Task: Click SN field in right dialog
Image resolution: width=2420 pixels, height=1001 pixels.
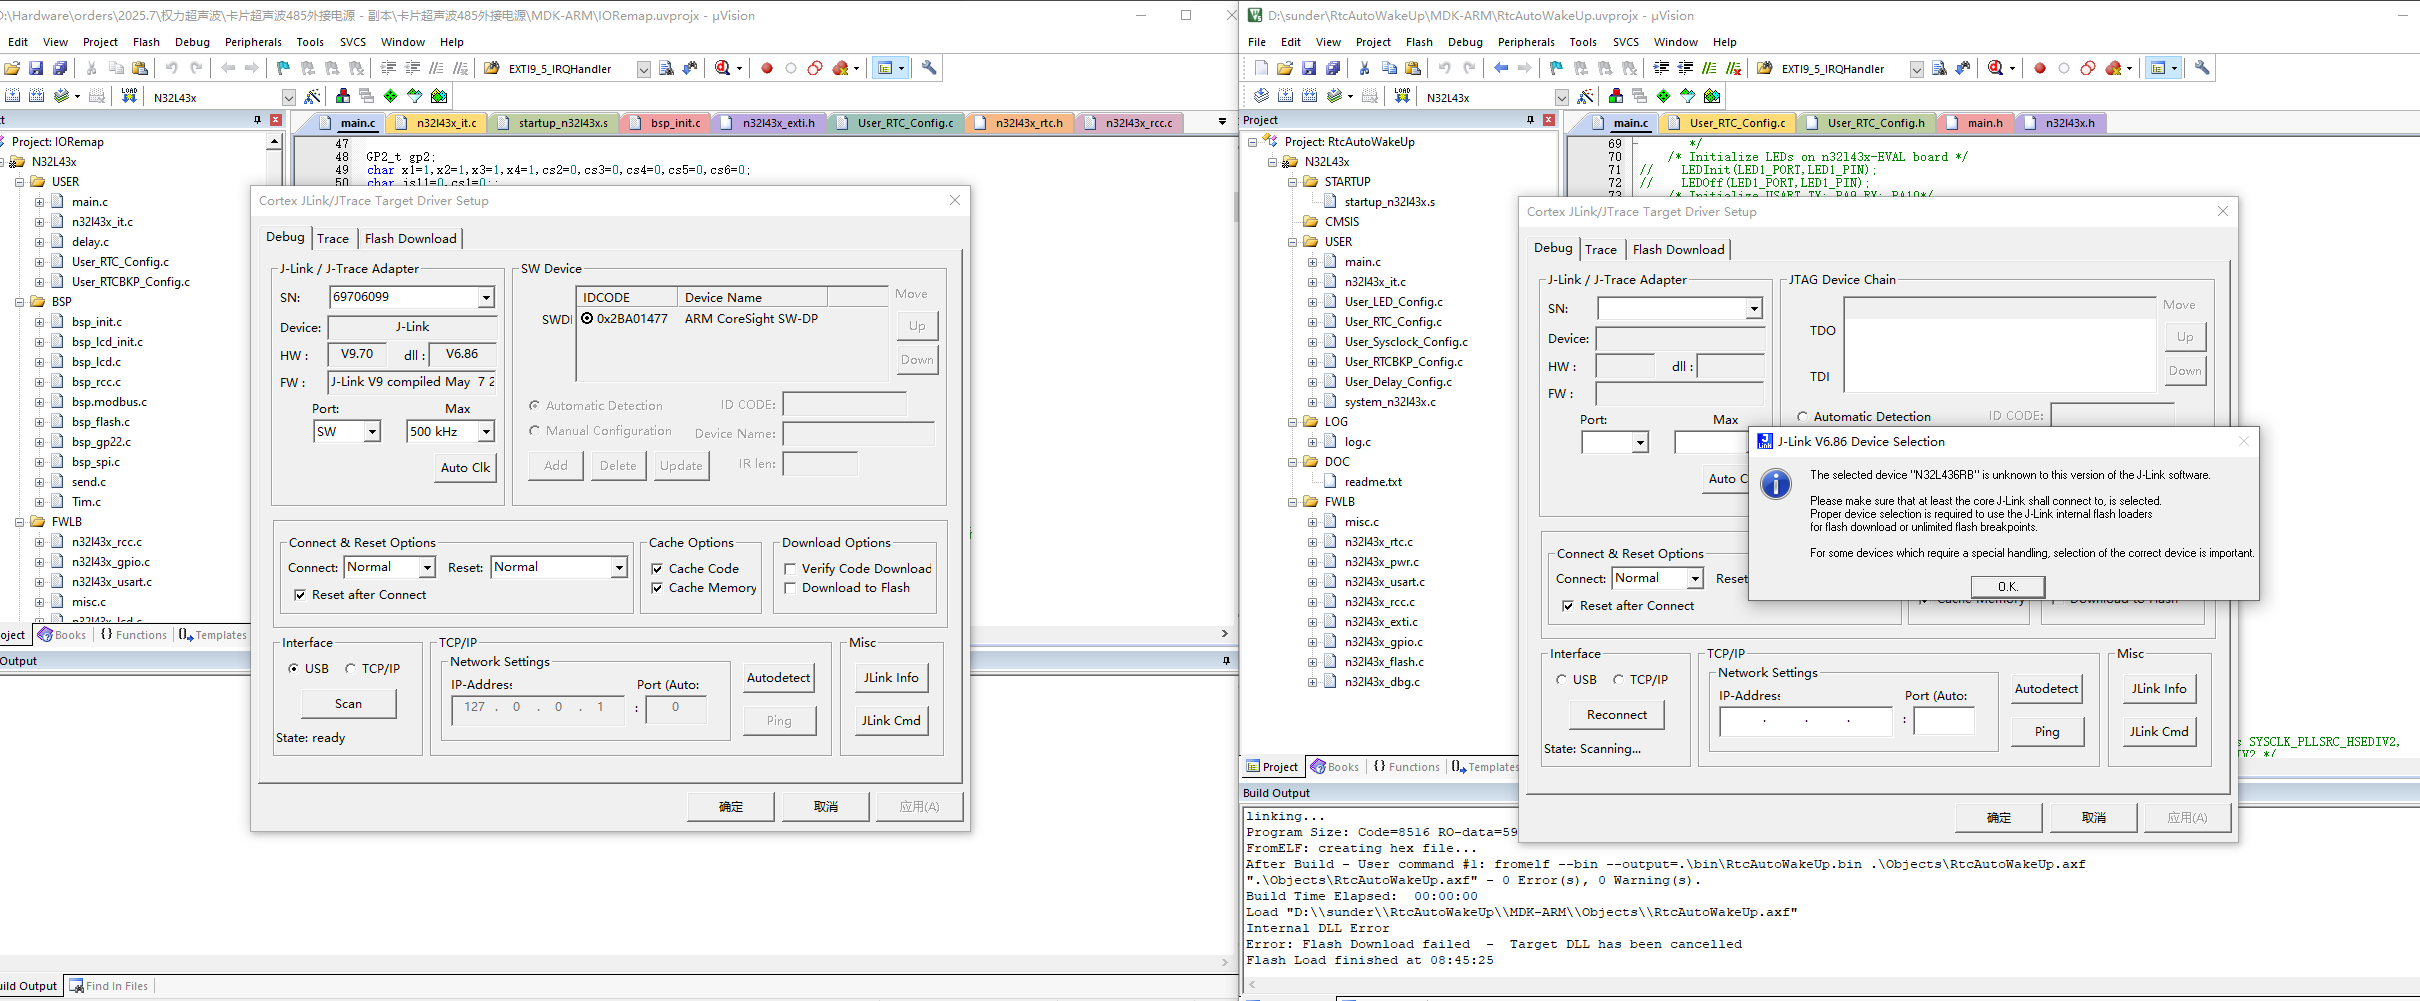Action: pos(1679,308)
